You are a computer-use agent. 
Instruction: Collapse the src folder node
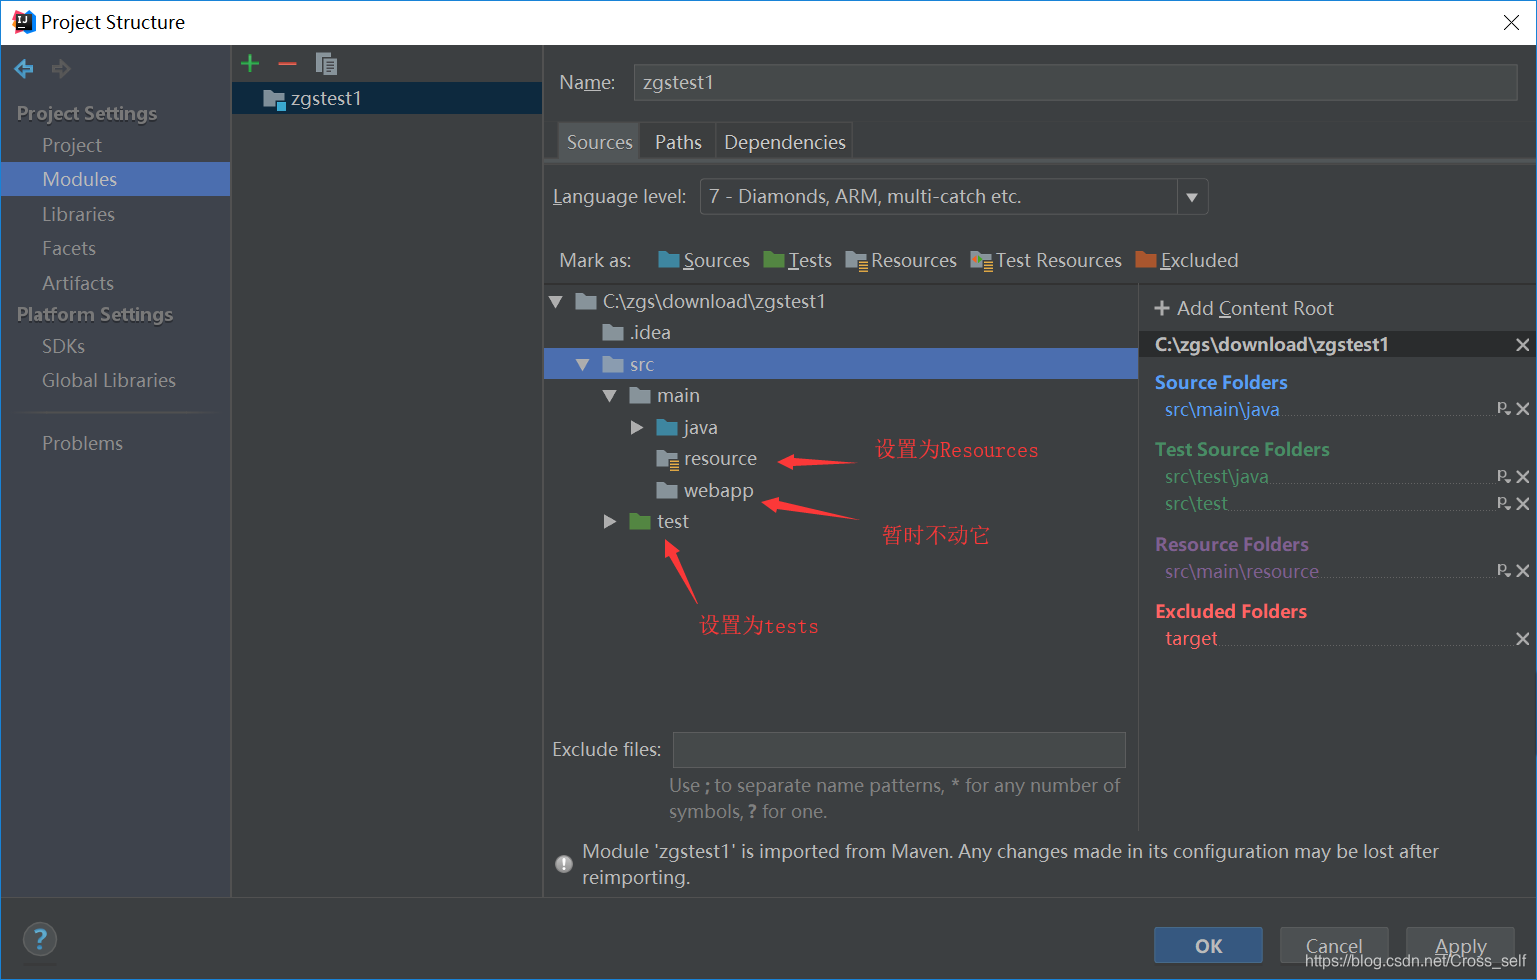pyautogui.click(x=583, y=364)
